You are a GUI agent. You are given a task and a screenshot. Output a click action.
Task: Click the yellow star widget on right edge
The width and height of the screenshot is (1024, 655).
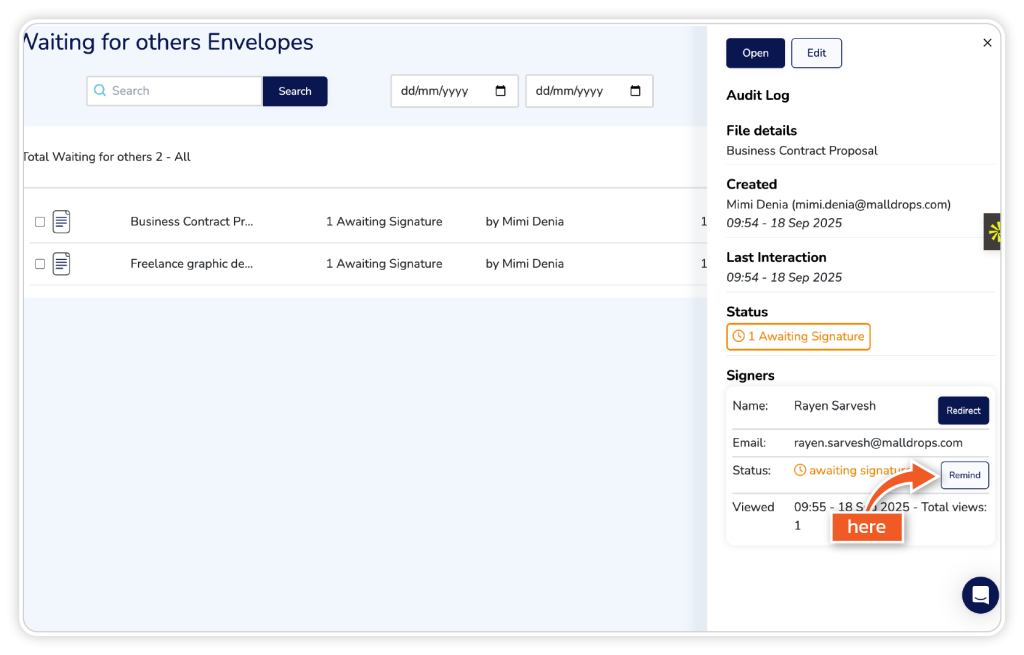994,232
